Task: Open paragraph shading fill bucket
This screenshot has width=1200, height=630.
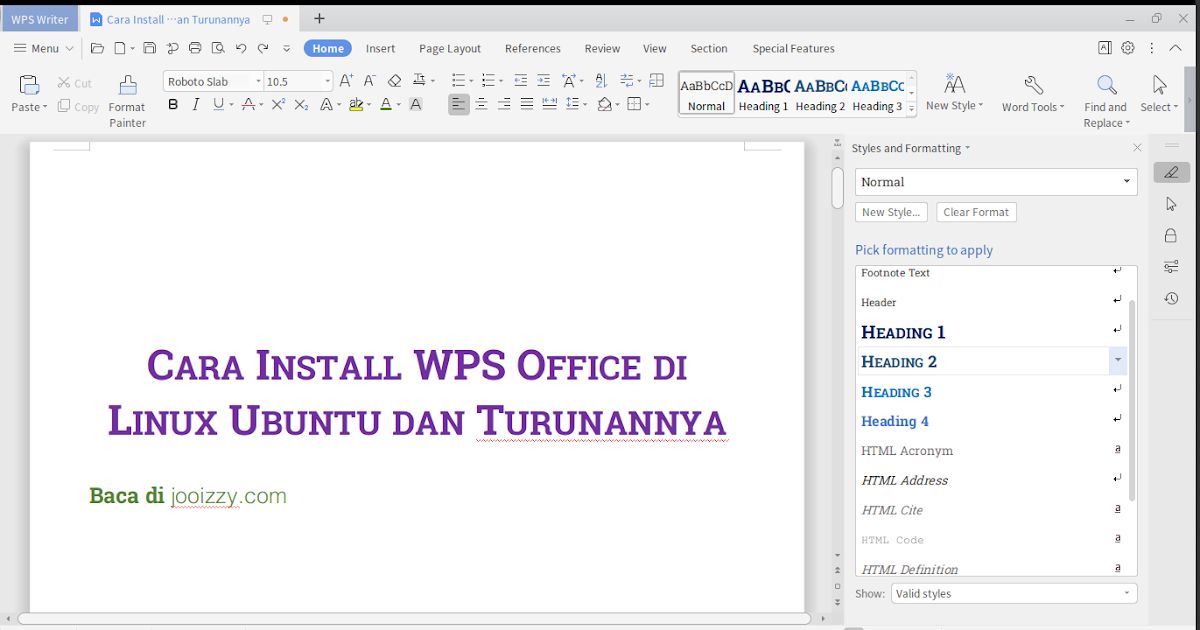Action: coord(604,104)
